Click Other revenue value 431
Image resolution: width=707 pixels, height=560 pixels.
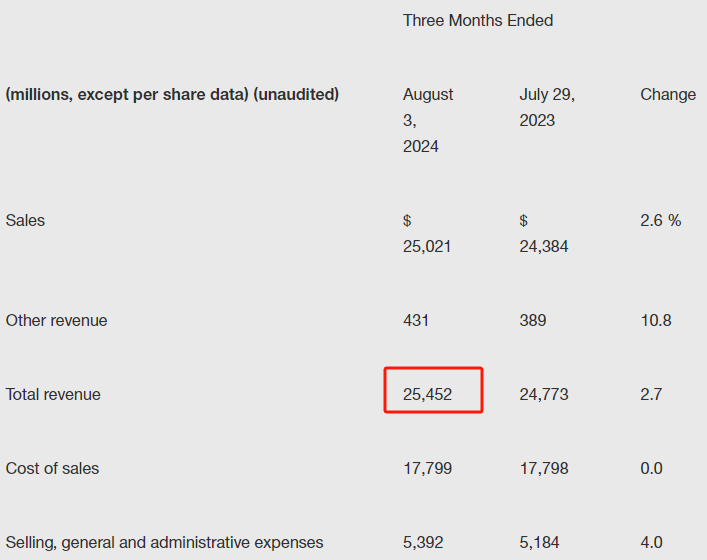[x=416, y=321]
